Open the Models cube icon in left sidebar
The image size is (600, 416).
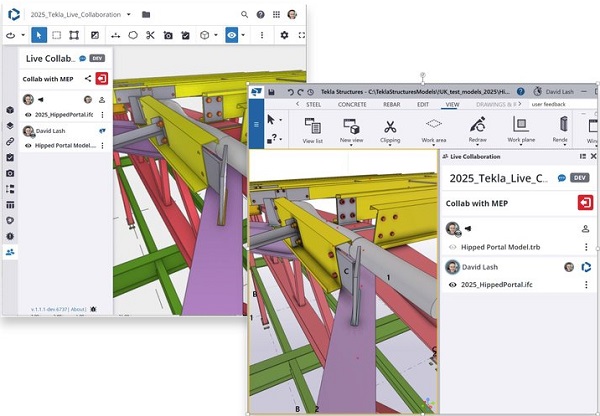[10, 110]
